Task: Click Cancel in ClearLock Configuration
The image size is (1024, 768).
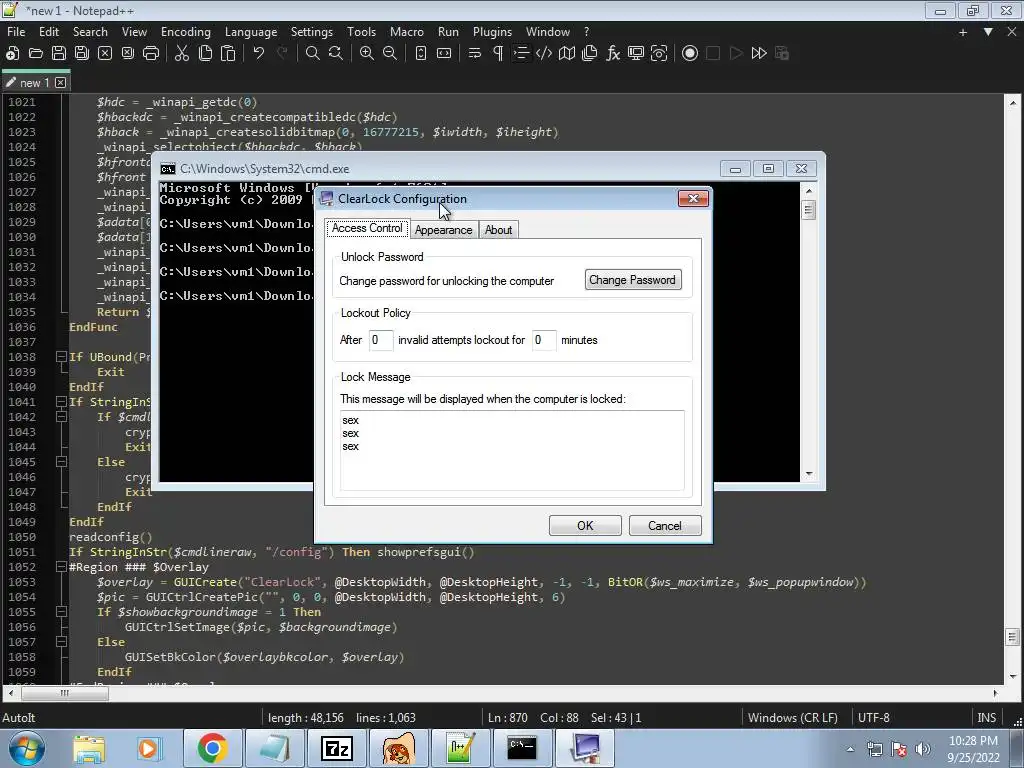Action: tap(665, 526)
